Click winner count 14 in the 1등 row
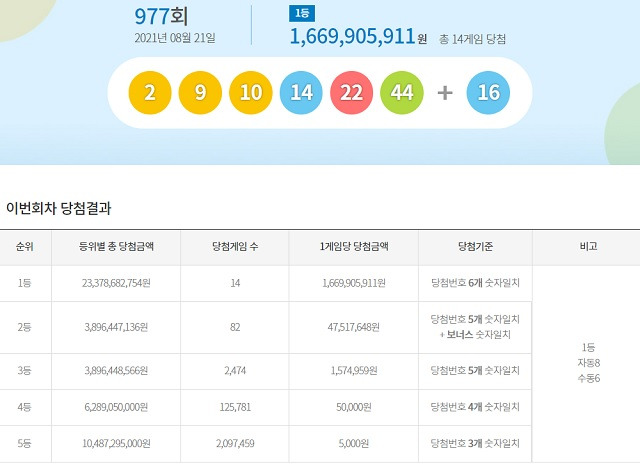This screenshot has height=467, width=640. pos(235,283)
